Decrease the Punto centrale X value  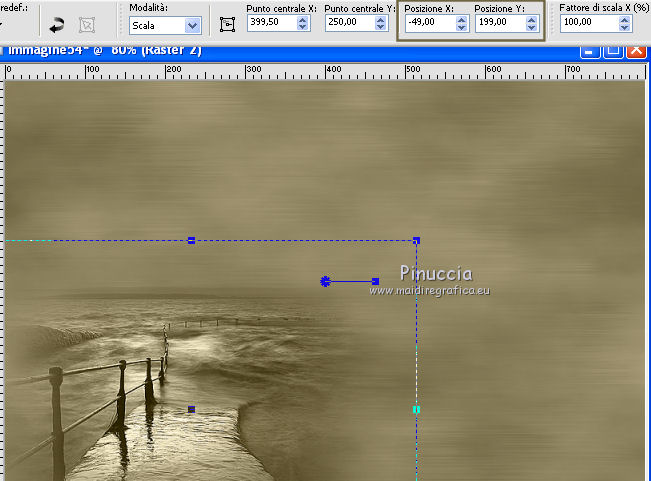point(303,27)
